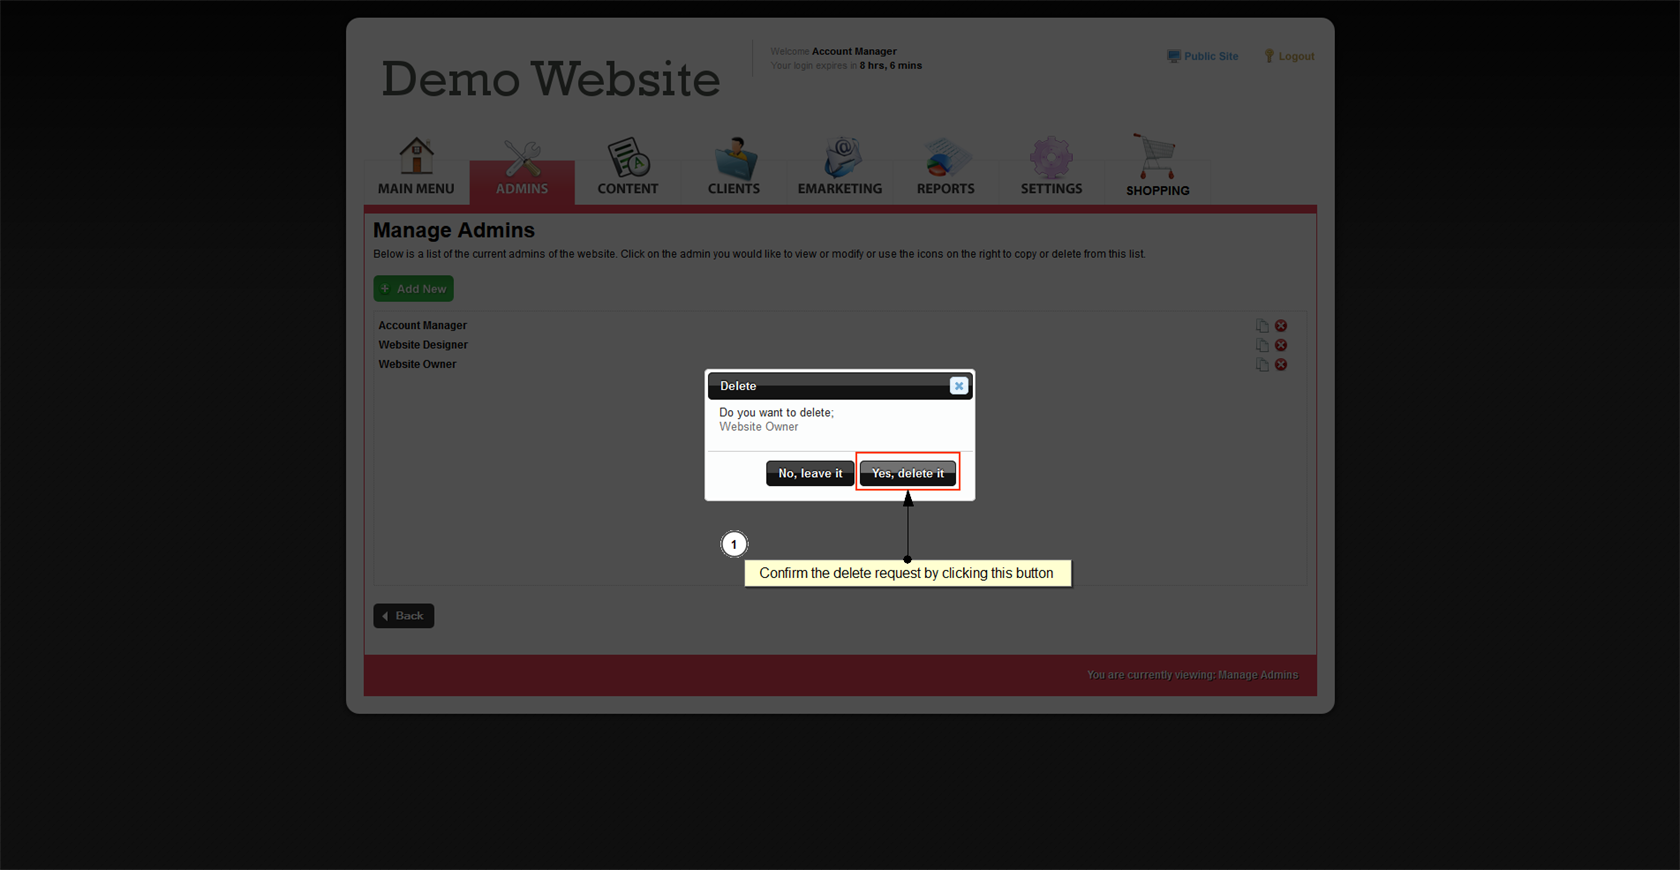Go to the Clients section icon
This screenshot has width=1680, height=870.
pos(734,158)
